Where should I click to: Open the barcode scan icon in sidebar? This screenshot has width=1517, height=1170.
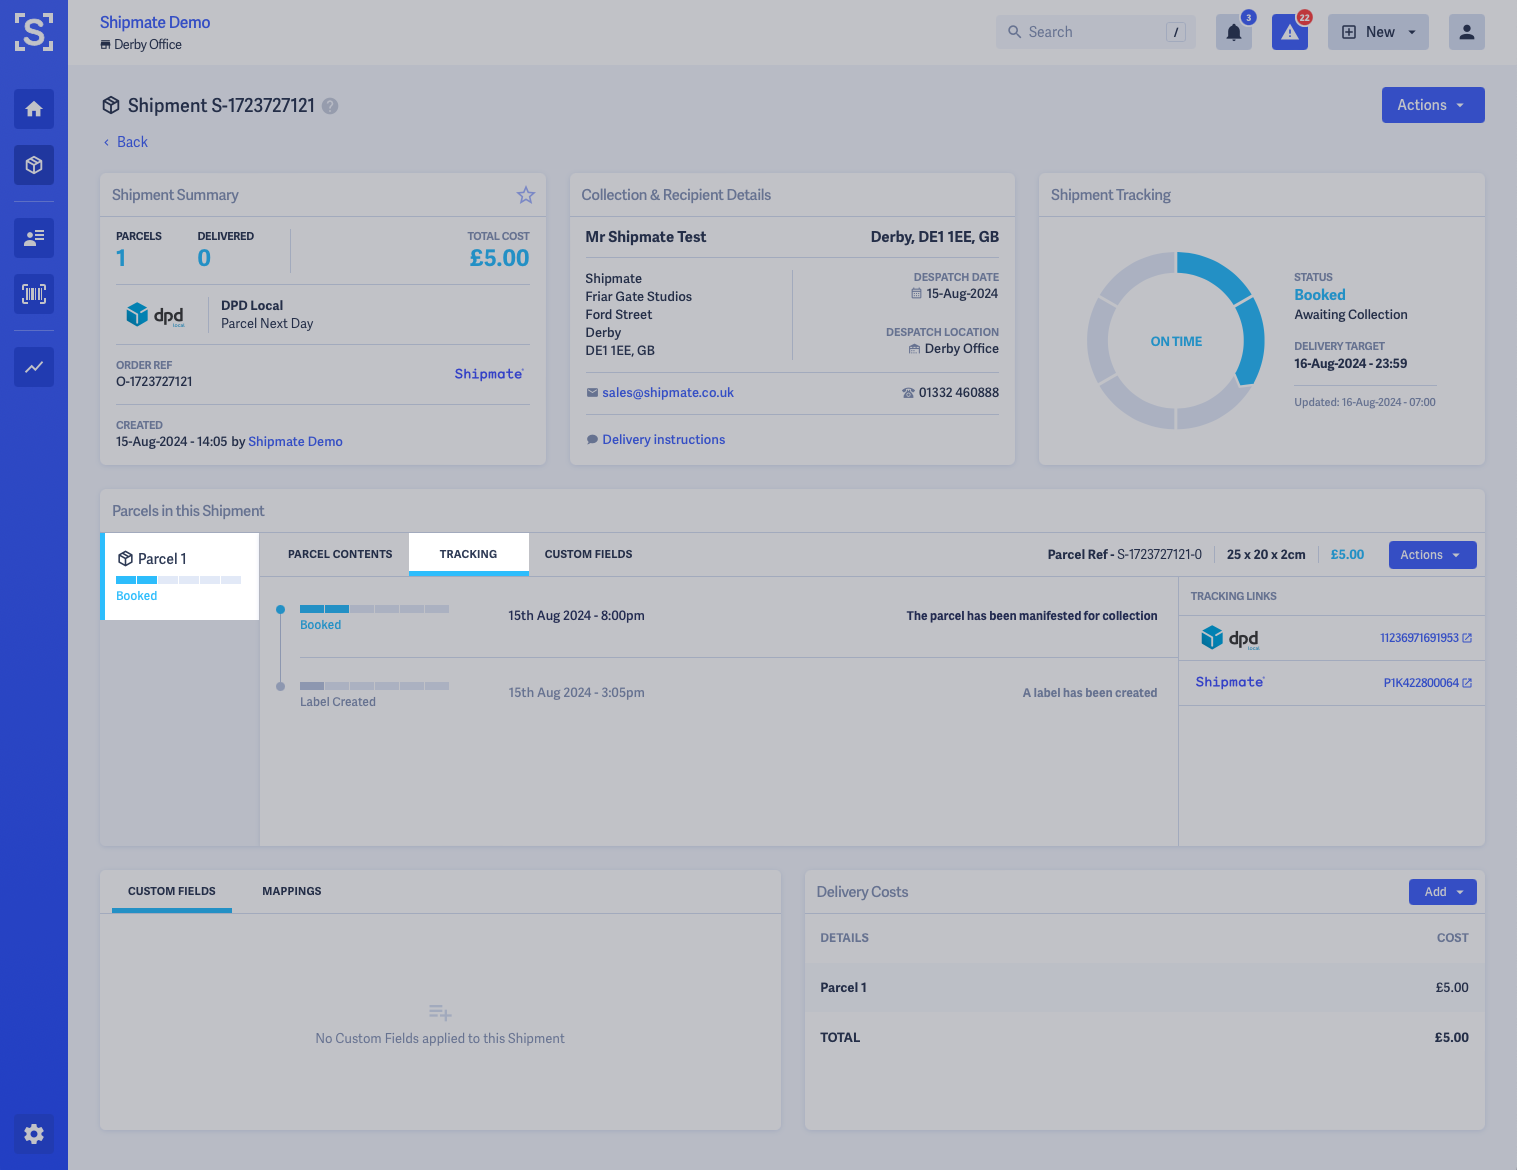click(x=34, y=294)
